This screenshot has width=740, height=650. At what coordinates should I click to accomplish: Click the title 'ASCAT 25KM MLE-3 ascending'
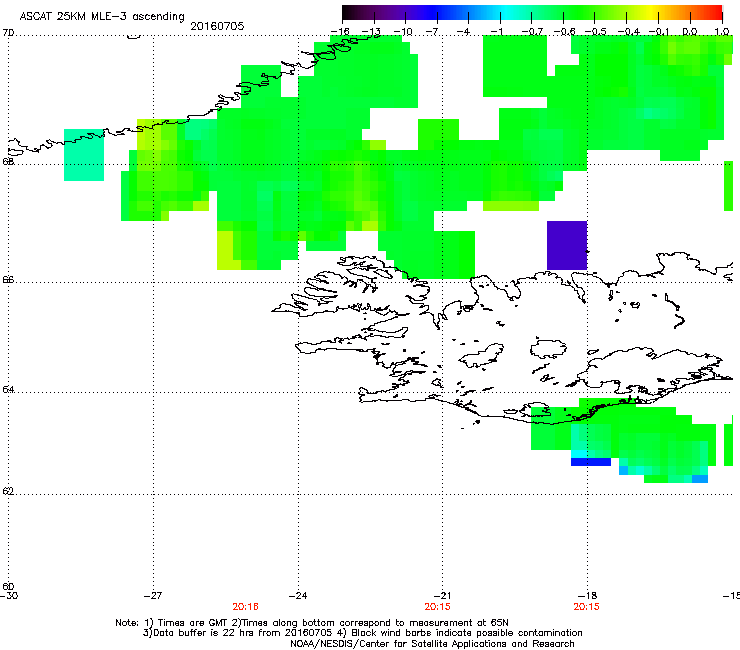(102, 17)
